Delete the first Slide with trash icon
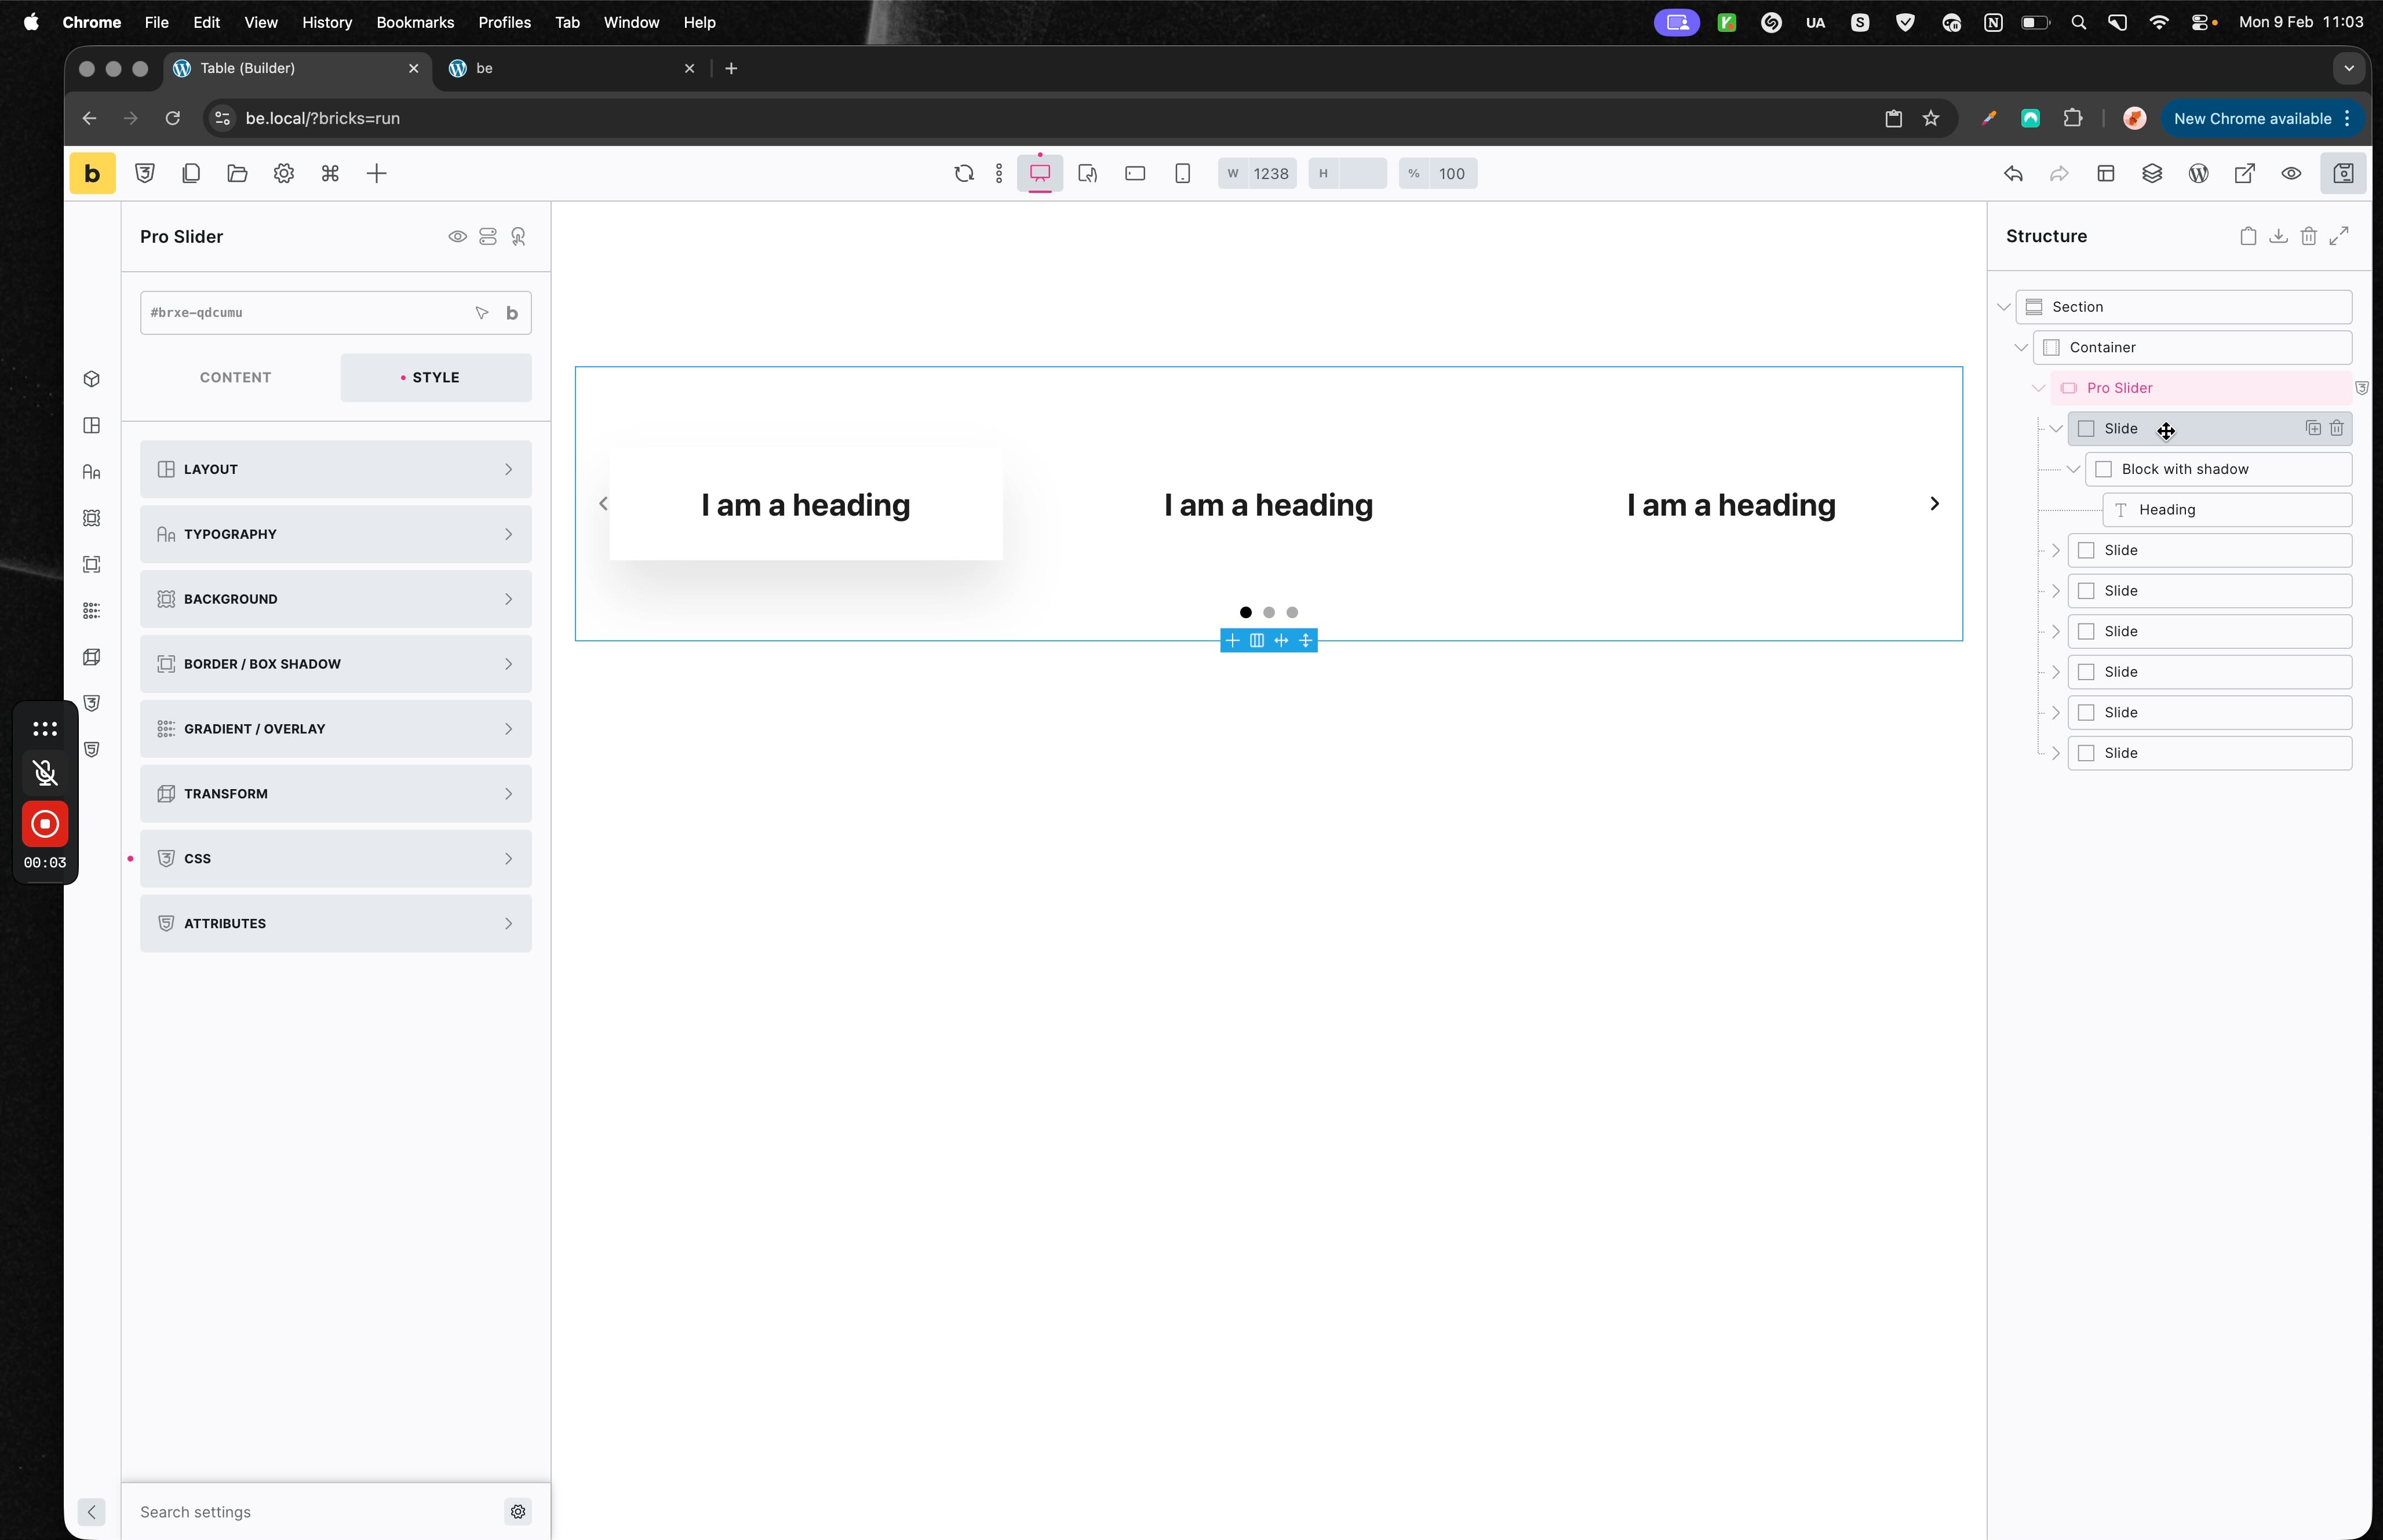 (x=2337, y=428)
